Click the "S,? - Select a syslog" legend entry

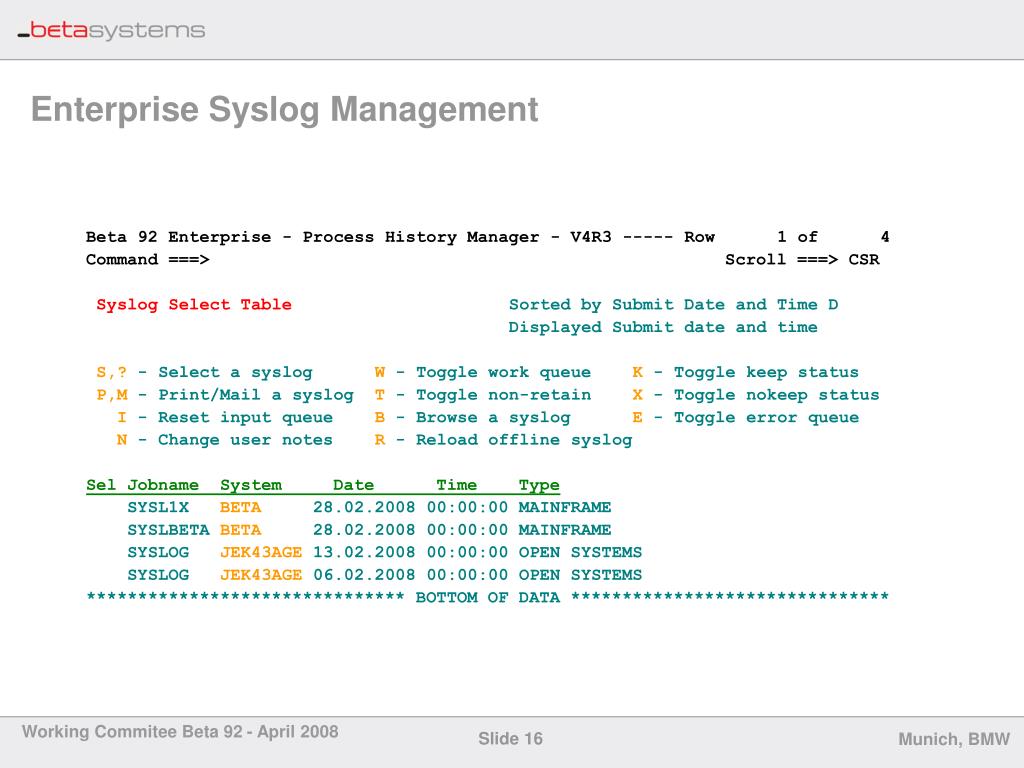point(204,372)
